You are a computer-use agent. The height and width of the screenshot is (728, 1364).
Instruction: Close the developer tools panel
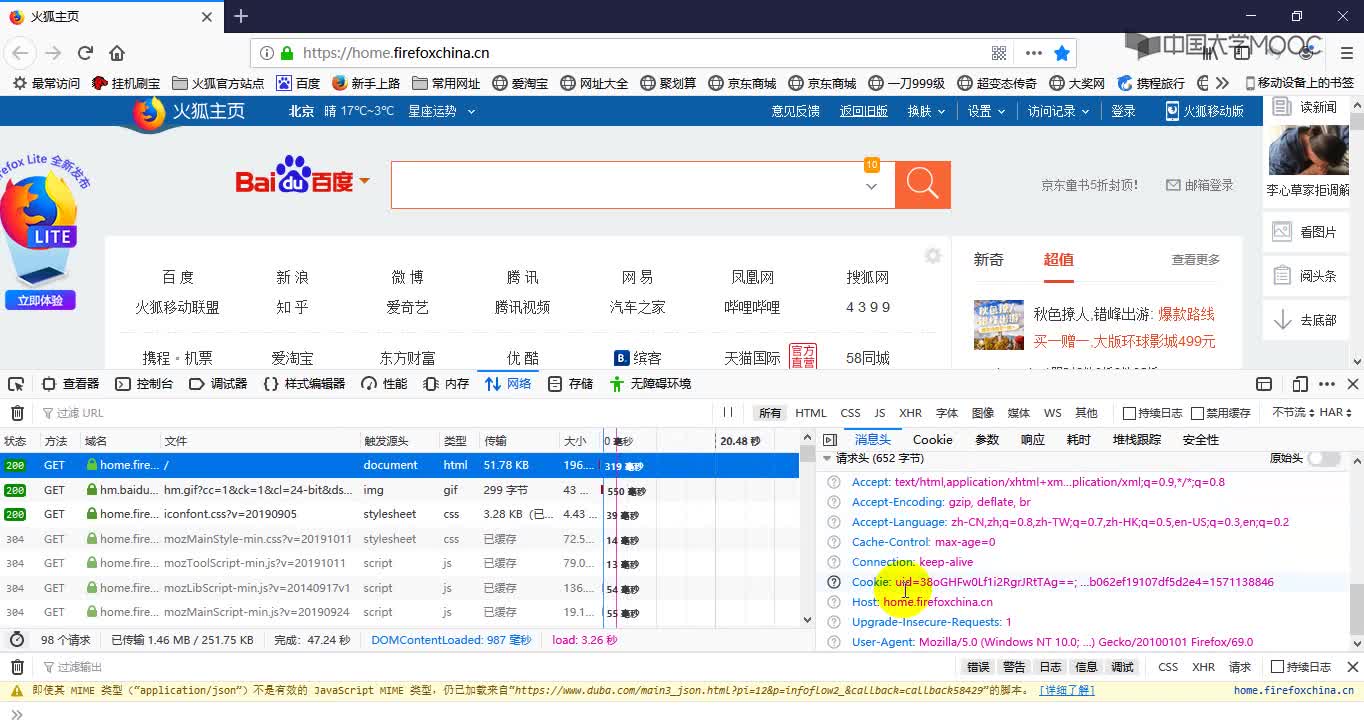(1353, 384)
